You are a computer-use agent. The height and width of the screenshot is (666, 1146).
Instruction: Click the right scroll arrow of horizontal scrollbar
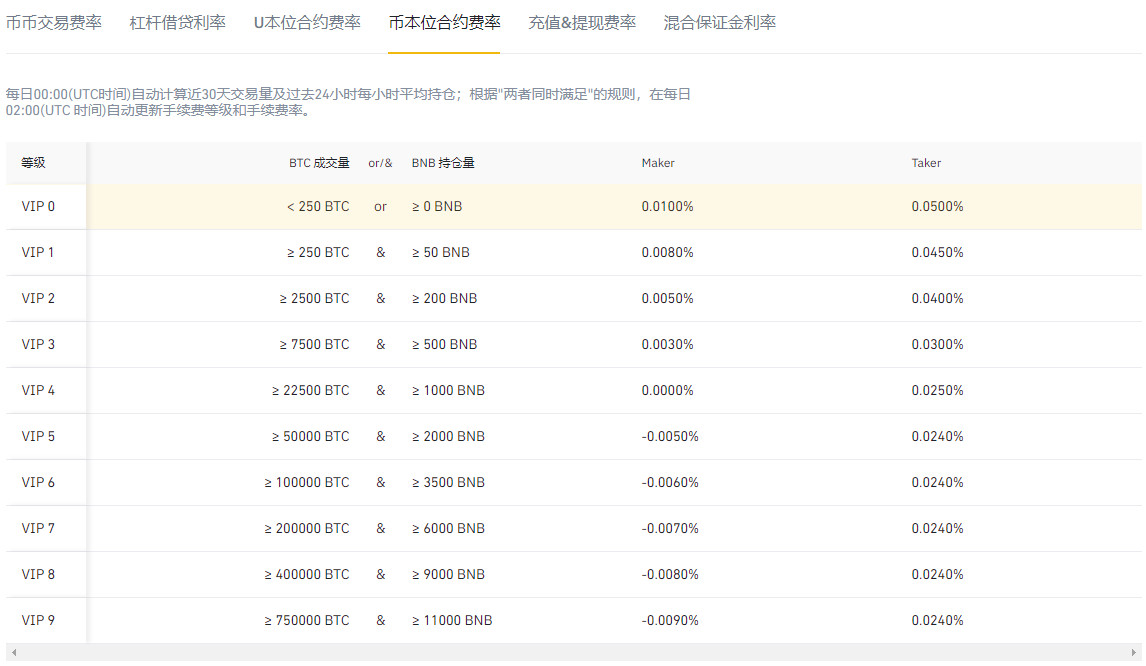point(1133,653)
